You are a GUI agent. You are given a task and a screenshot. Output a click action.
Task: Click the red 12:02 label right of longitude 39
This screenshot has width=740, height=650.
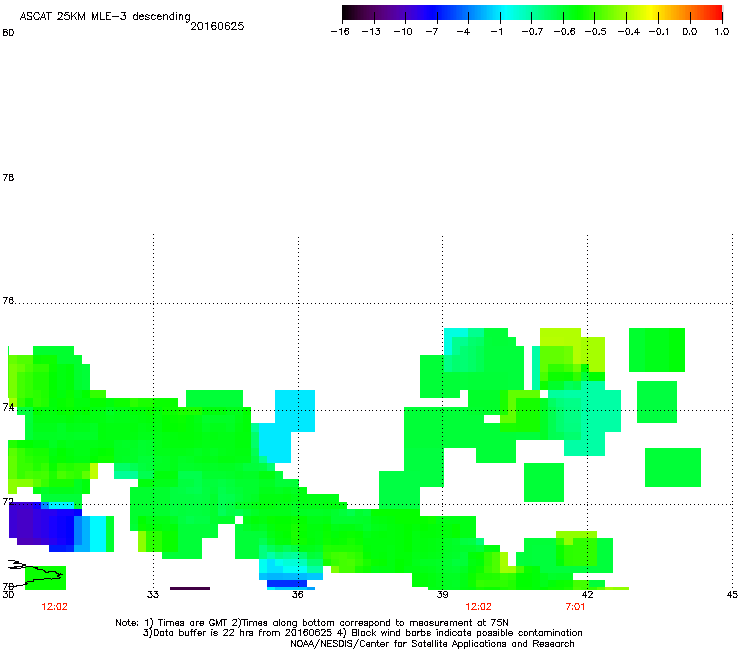(x=478, y=607)
